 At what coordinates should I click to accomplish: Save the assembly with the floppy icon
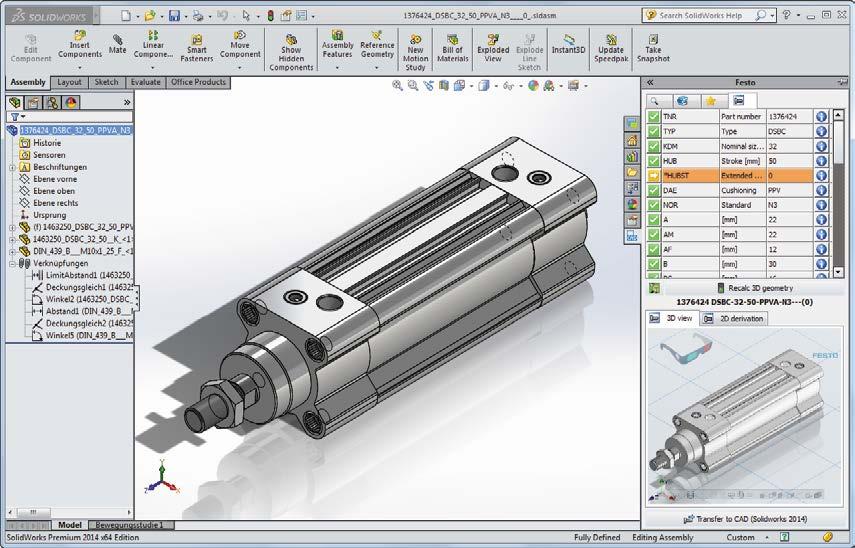click(x=174, y=16)
